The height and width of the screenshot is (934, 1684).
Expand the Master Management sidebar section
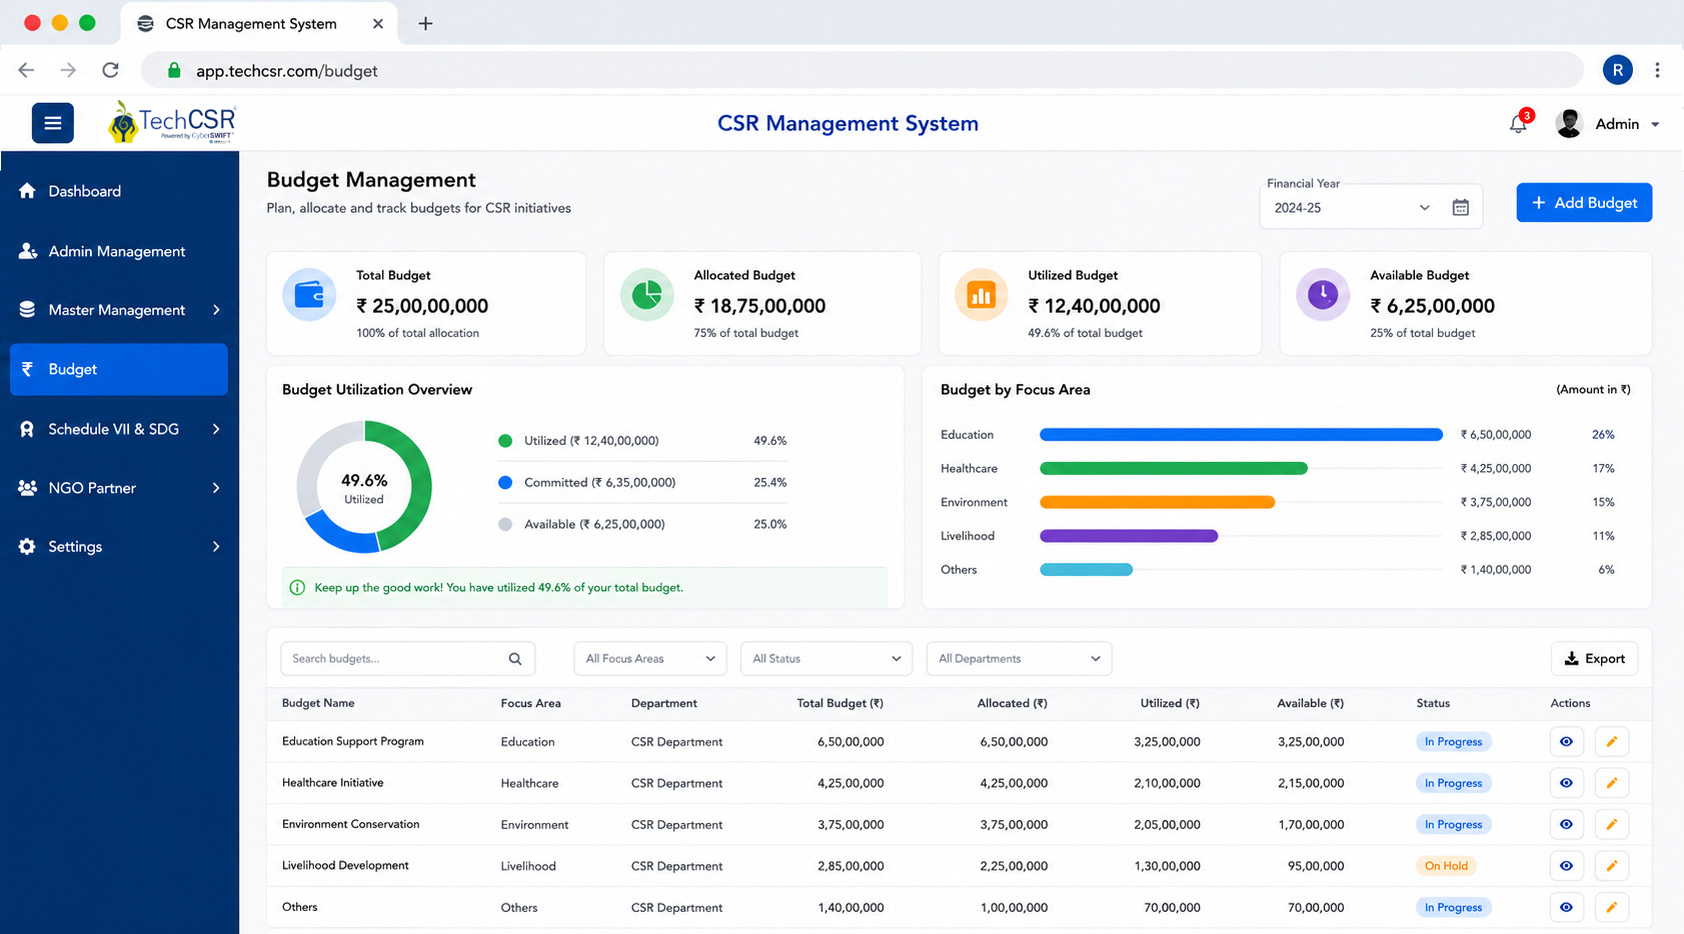[x=119, y=310]
